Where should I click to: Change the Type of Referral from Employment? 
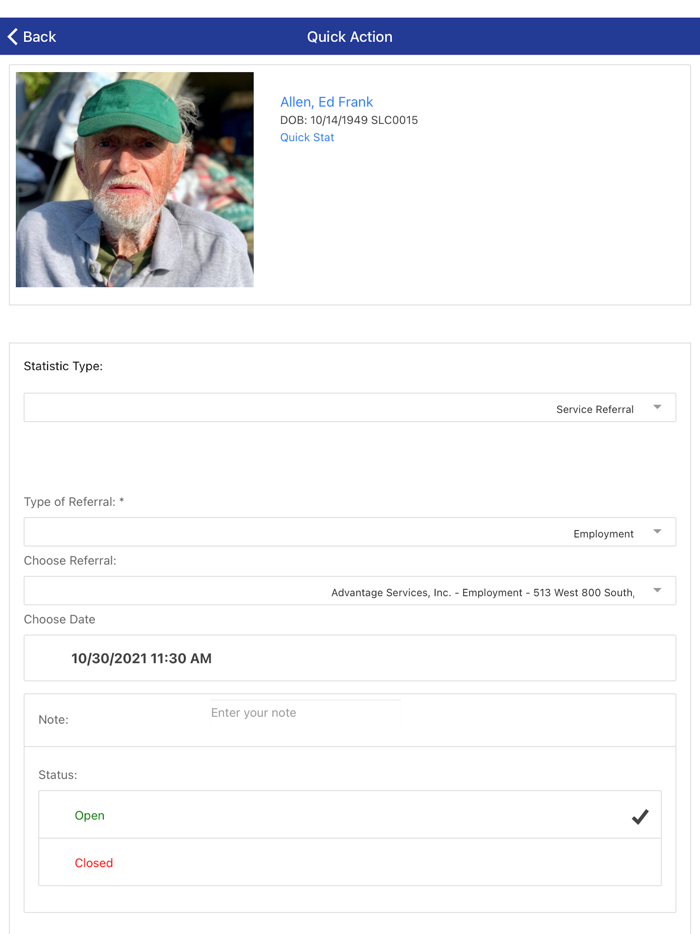(350, 532)
